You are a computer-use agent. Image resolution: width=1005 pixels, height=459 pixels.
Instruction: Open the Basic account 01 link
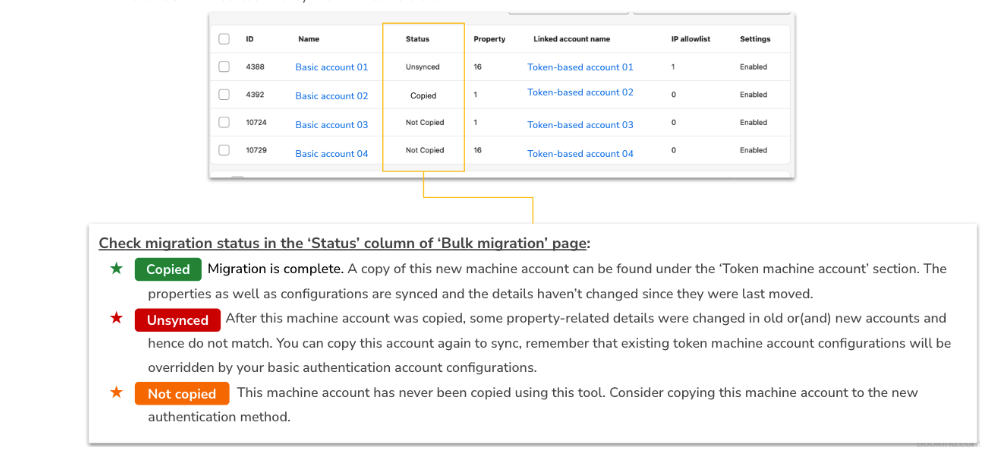(x=331, y=67)
